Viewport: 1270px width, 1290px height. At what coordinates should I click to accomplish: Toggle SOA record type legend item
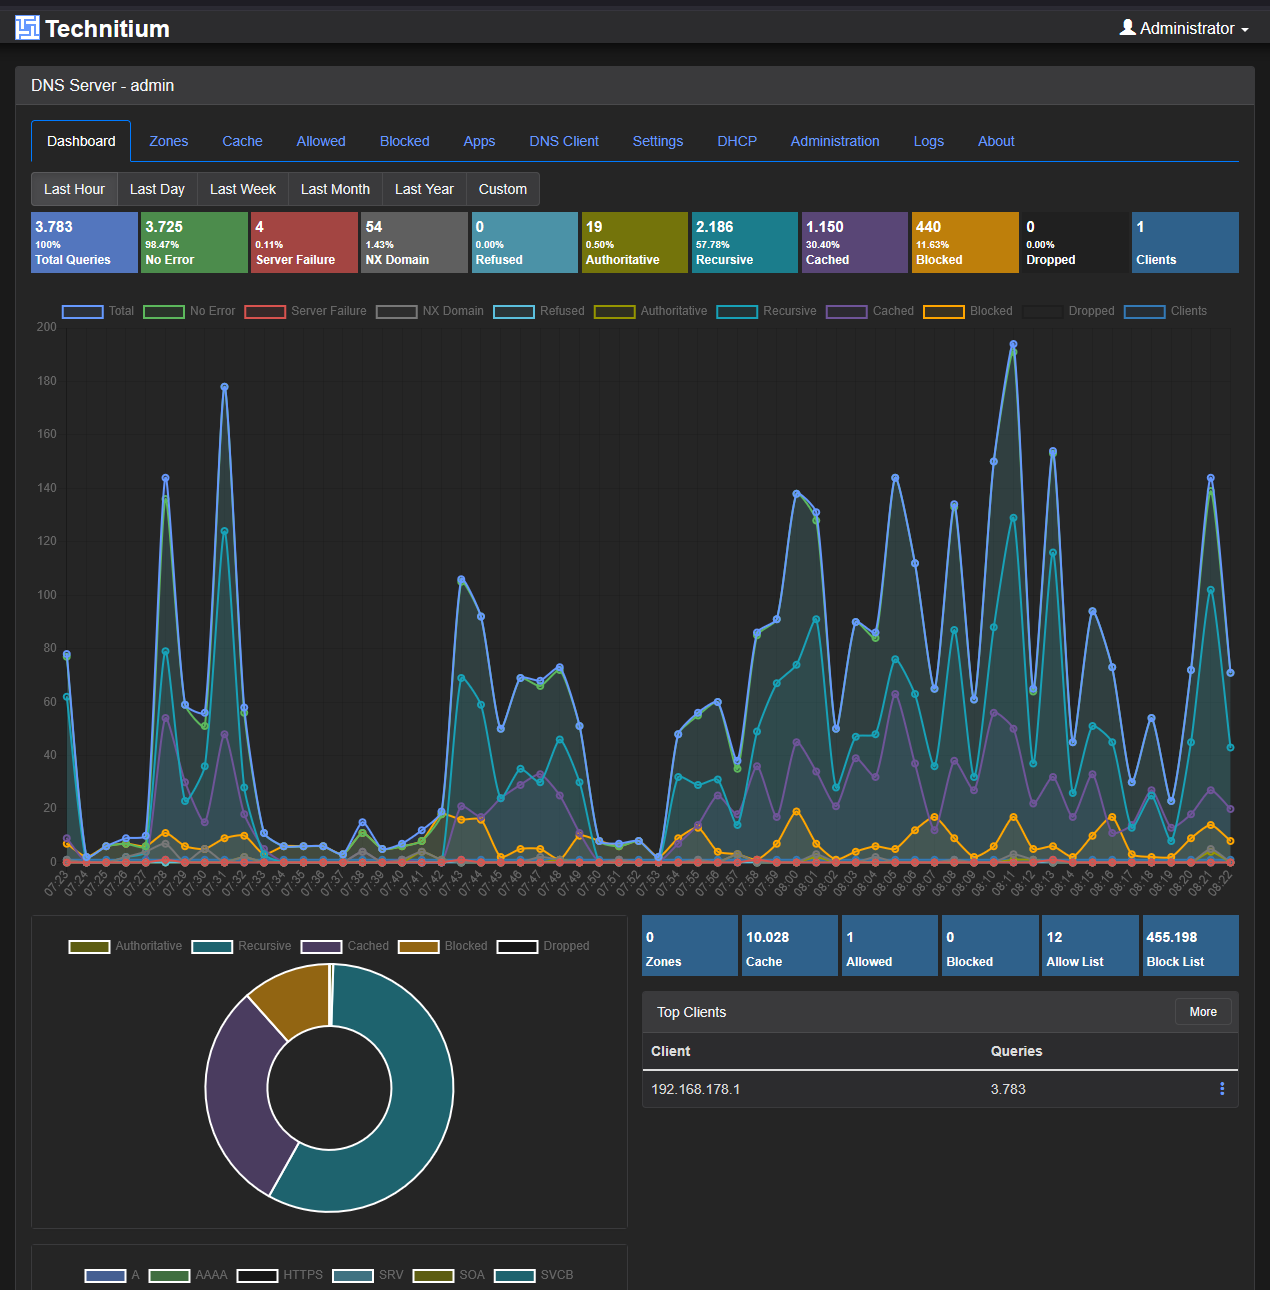(448, 1275)
